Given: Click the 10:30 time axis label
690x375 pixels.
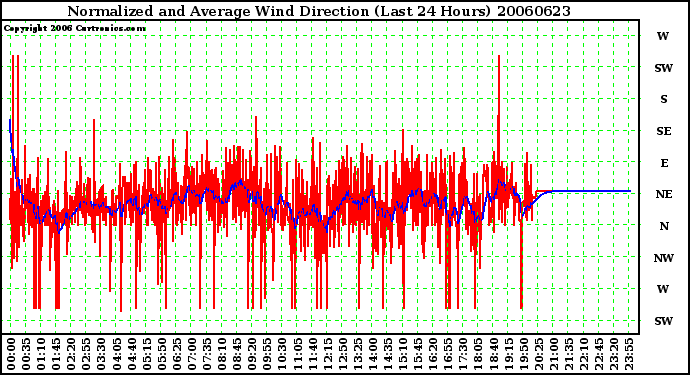Looking at the screenshot, I should point(282,354).
